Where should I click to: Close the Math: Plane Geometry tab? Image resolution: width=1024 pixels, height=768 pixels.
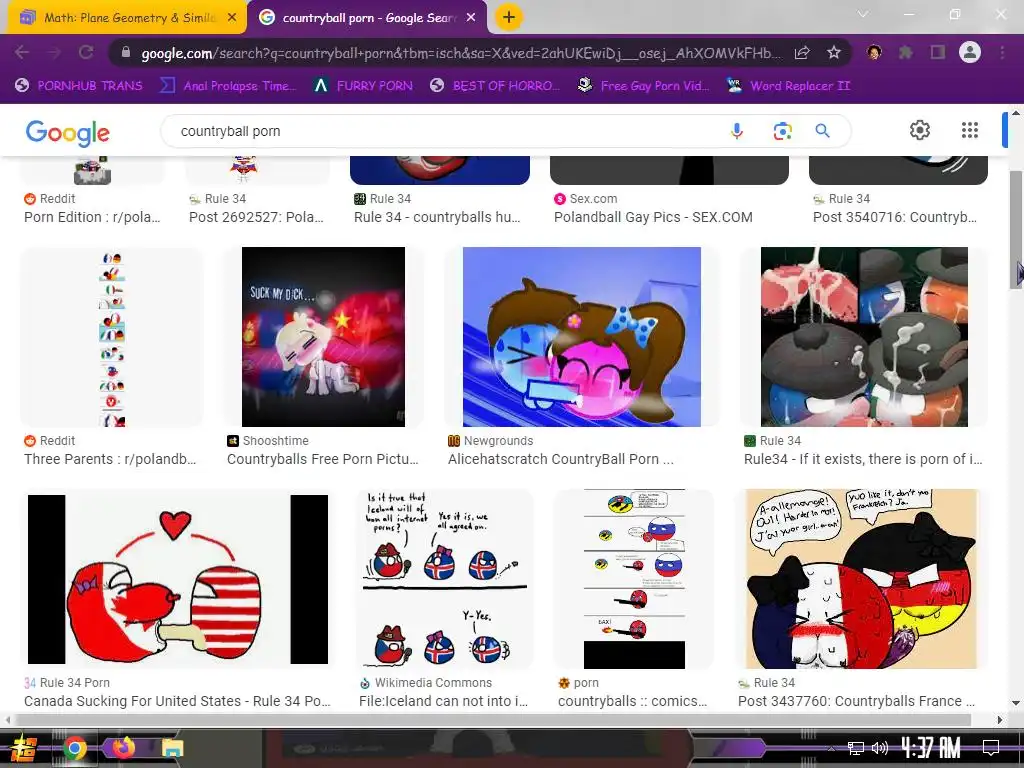232,18
